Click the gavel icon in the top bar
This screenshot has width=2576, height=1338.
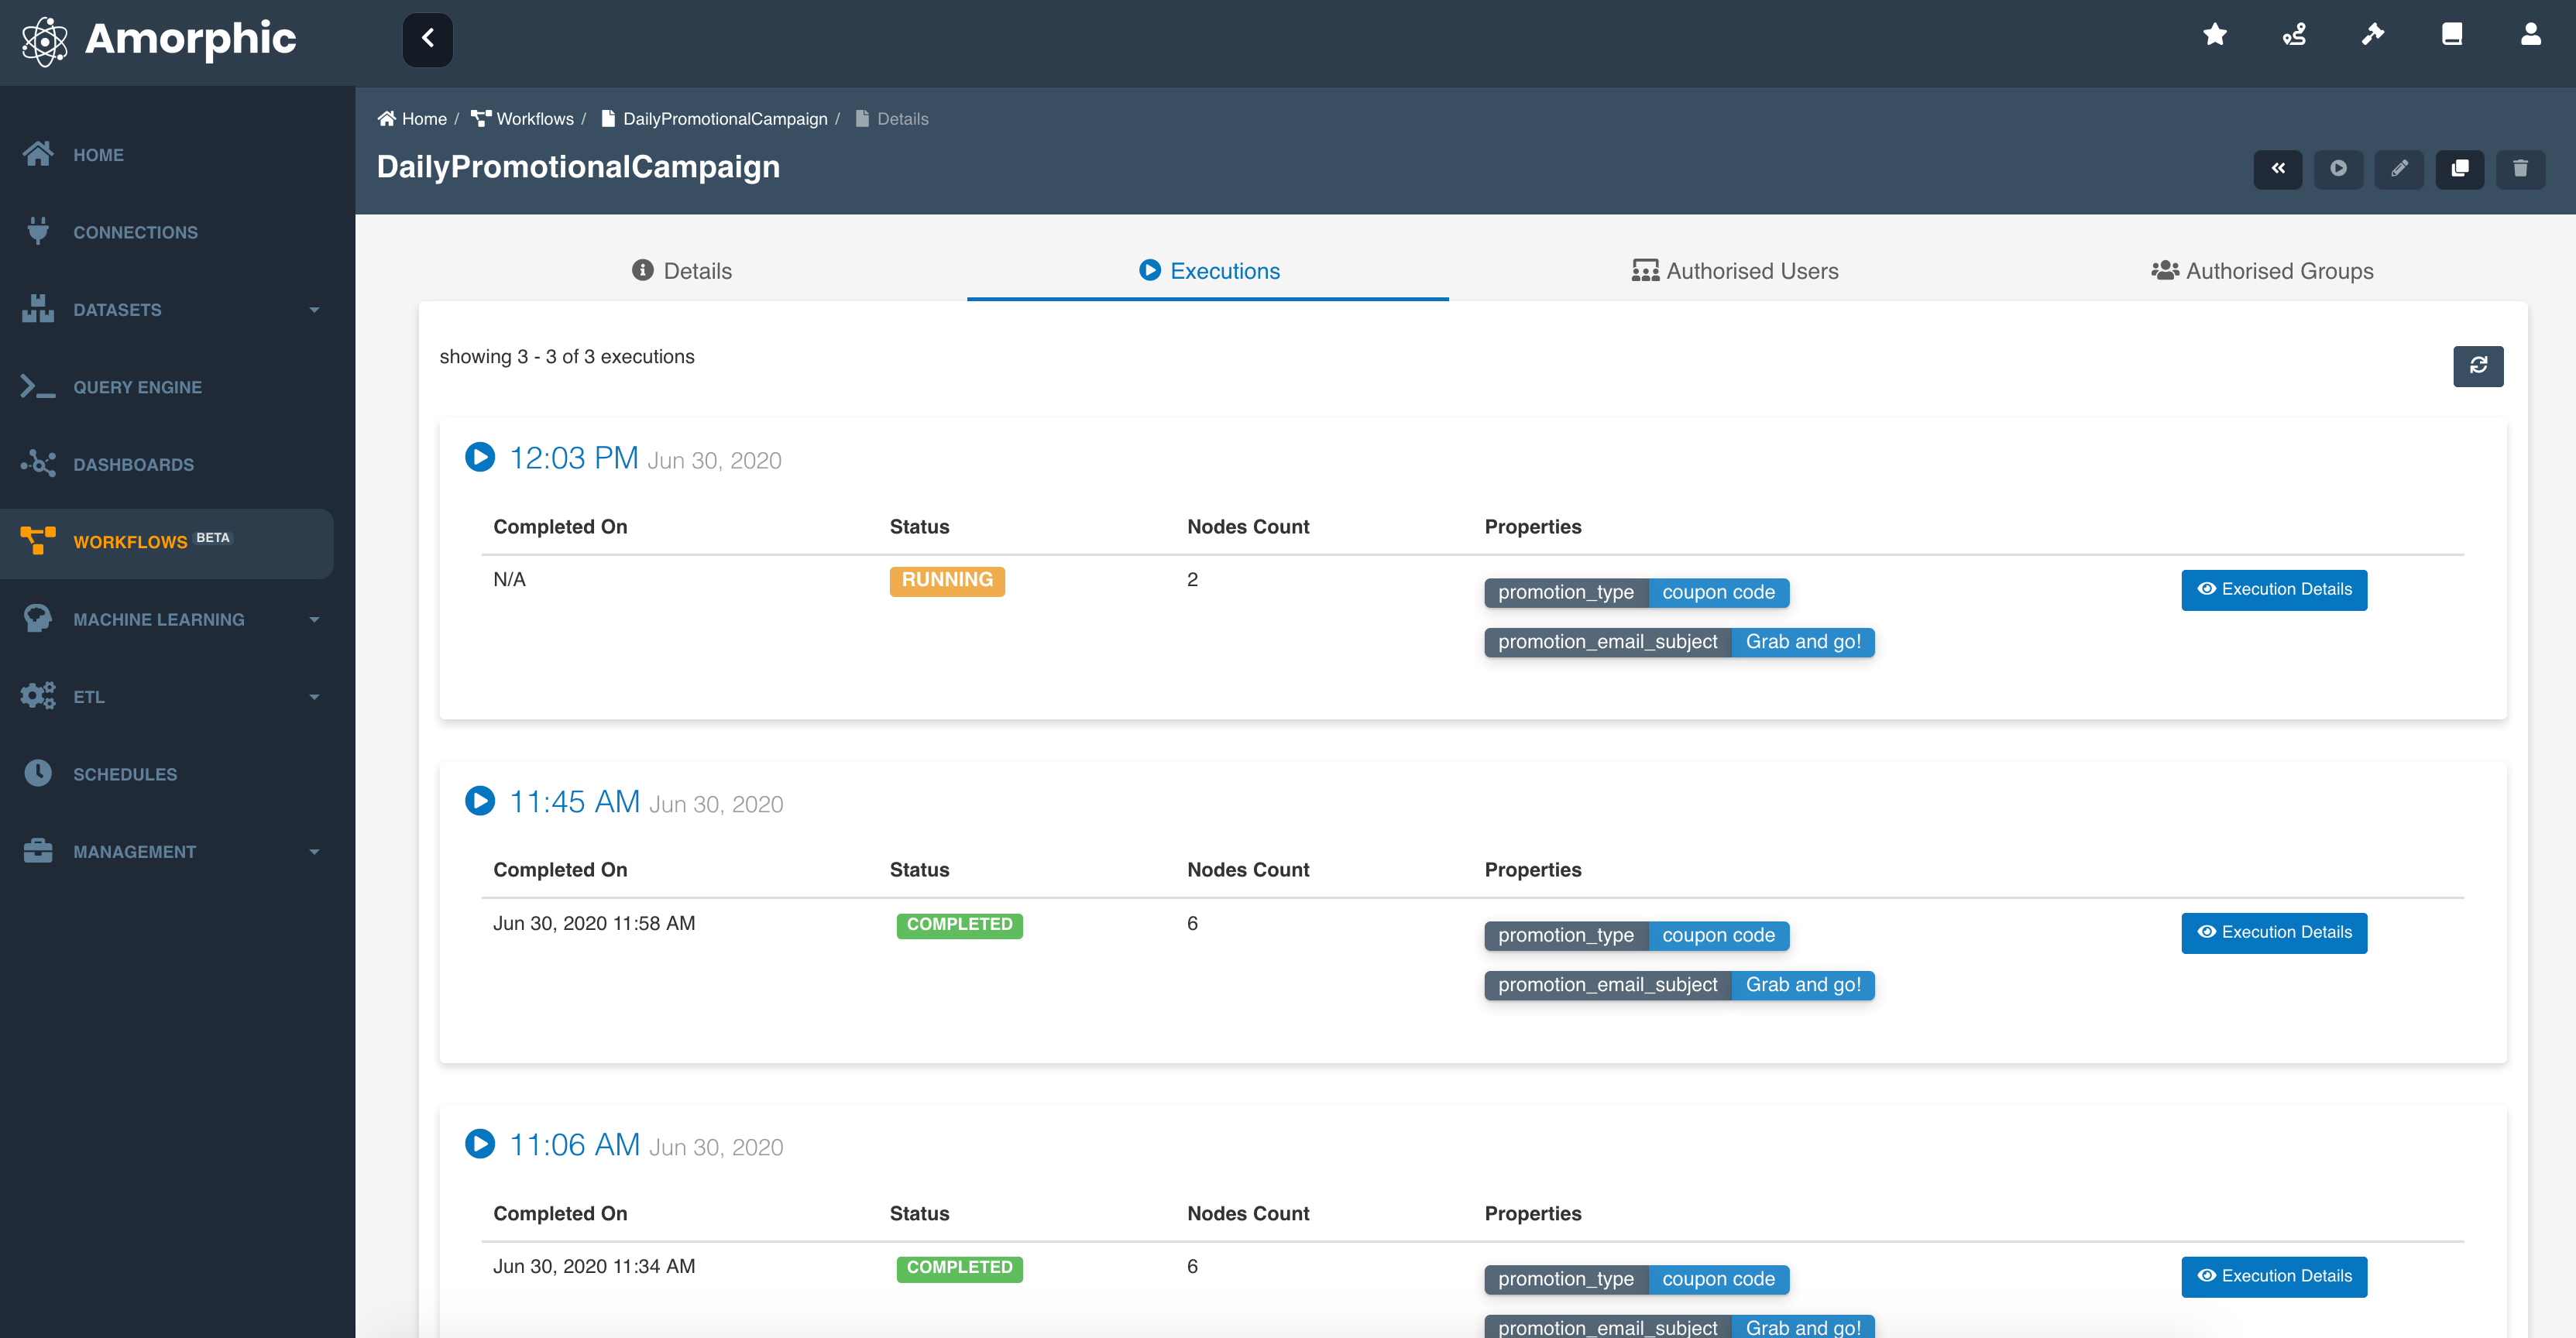click(2372, 35)
